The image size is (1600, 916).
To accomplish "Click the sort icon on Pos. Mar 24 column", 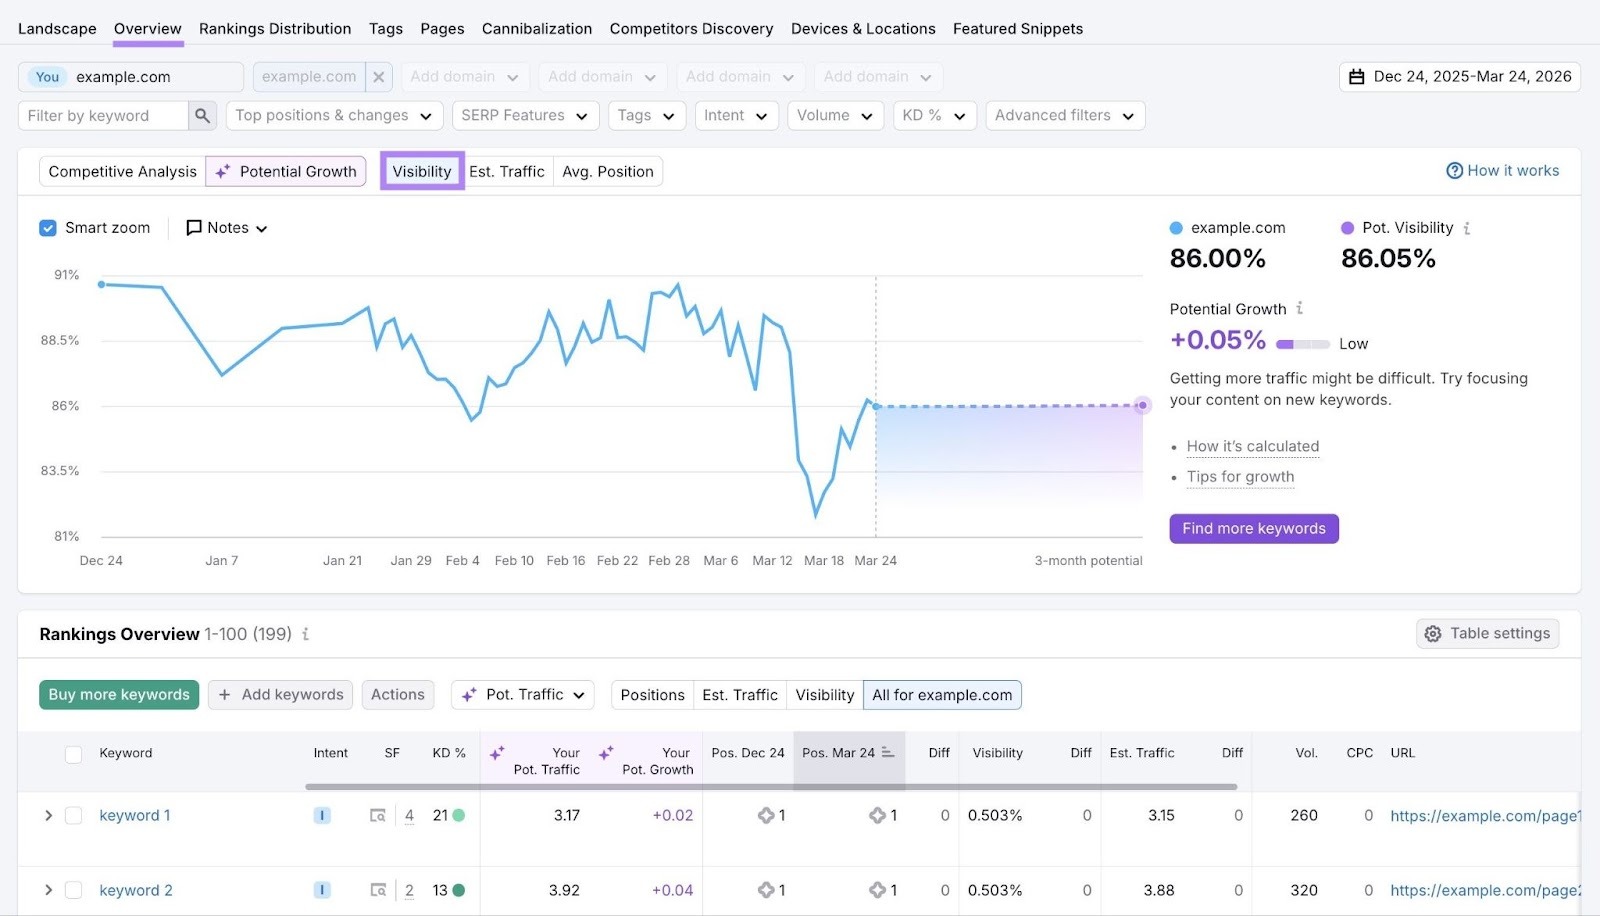I will pyautogui.click(x=890, y=753).
